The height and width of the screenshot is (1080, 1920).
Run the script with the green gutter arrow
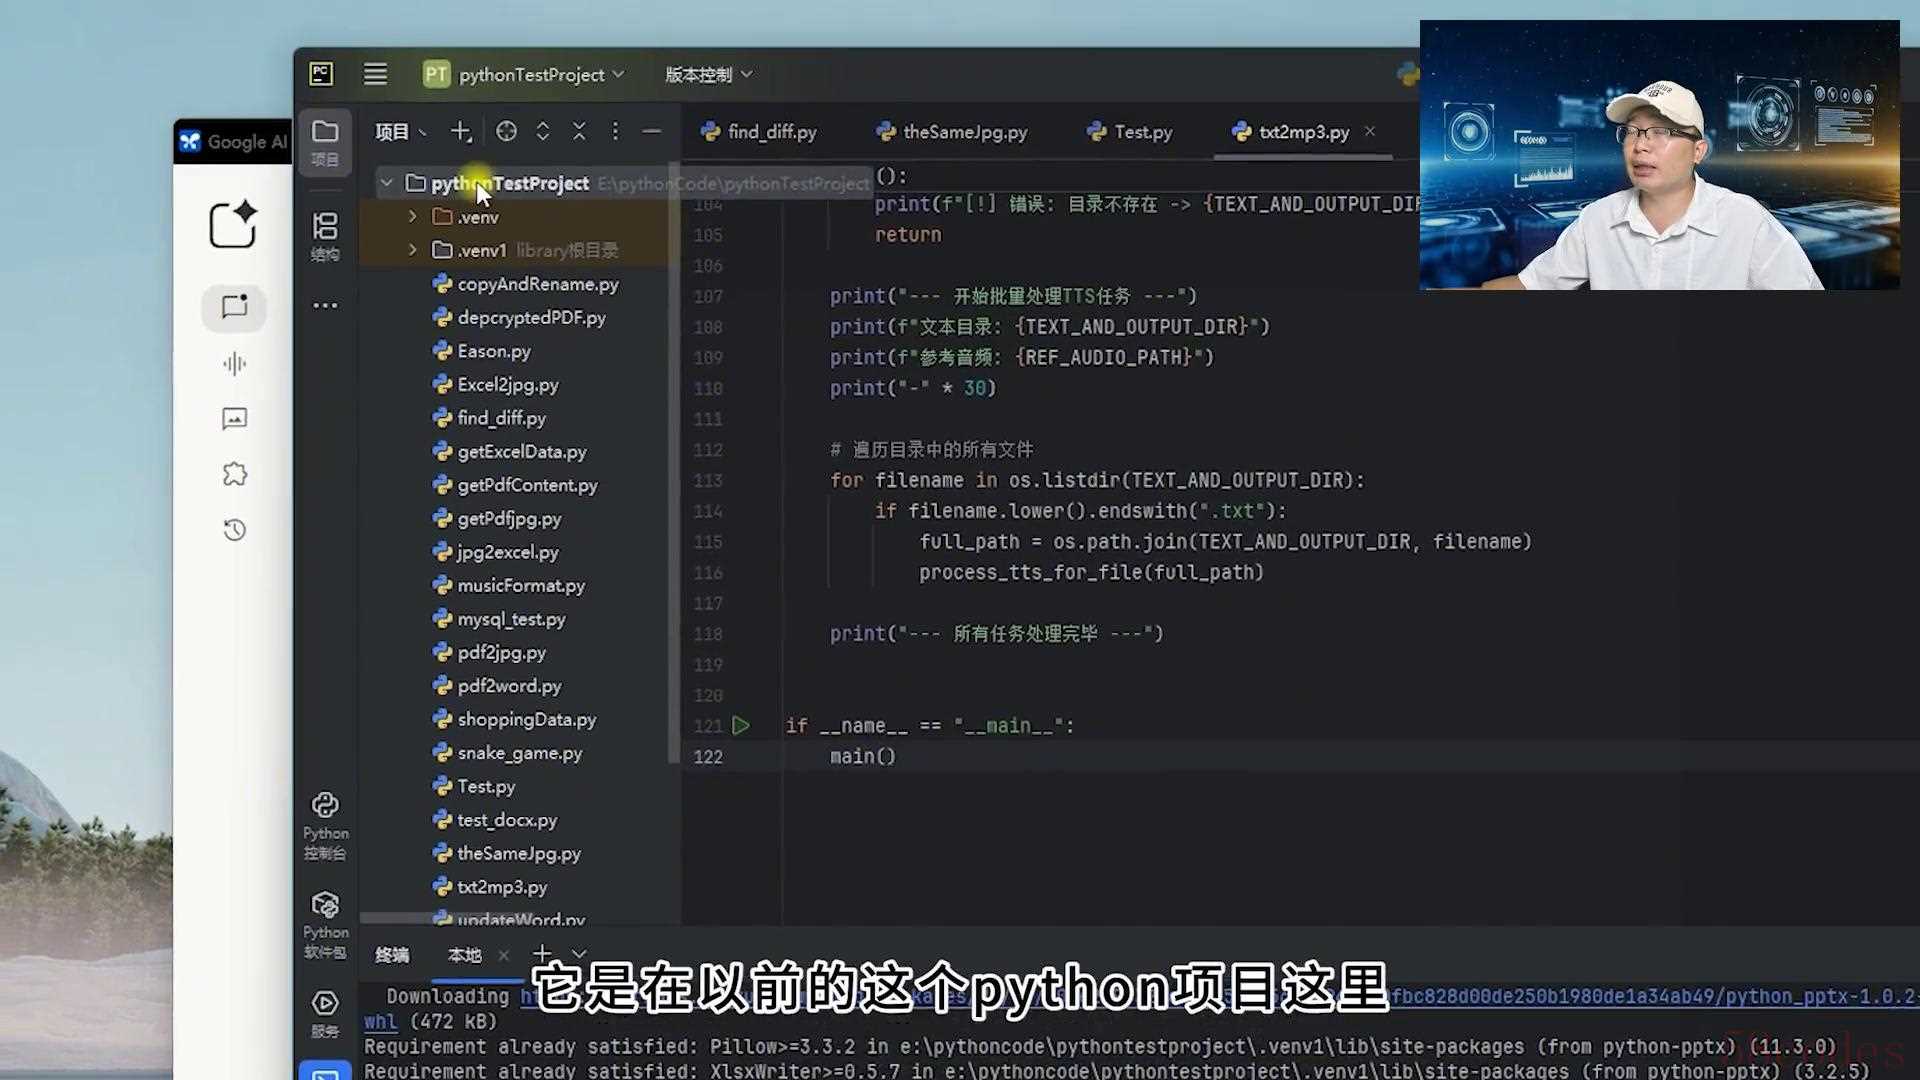(x=741, y=725)
